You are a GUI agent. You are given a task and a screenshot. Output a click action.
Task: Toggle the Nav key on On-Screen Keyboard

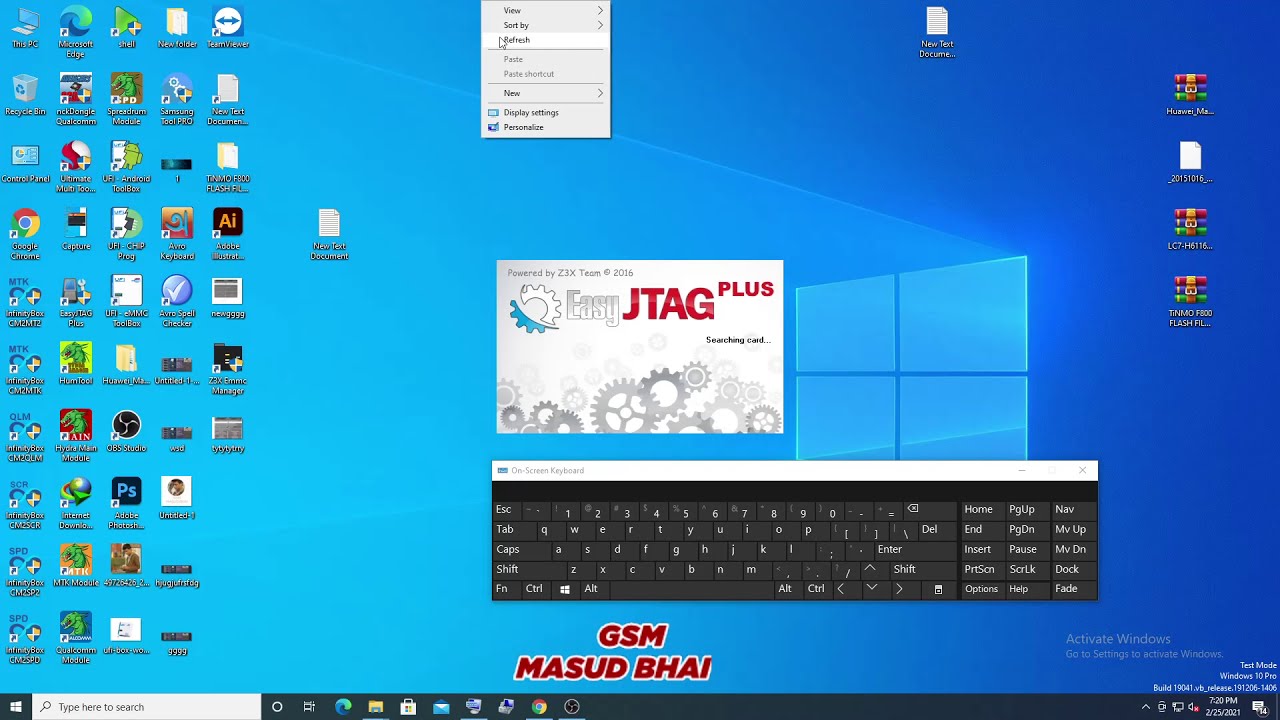(1074, 510)
